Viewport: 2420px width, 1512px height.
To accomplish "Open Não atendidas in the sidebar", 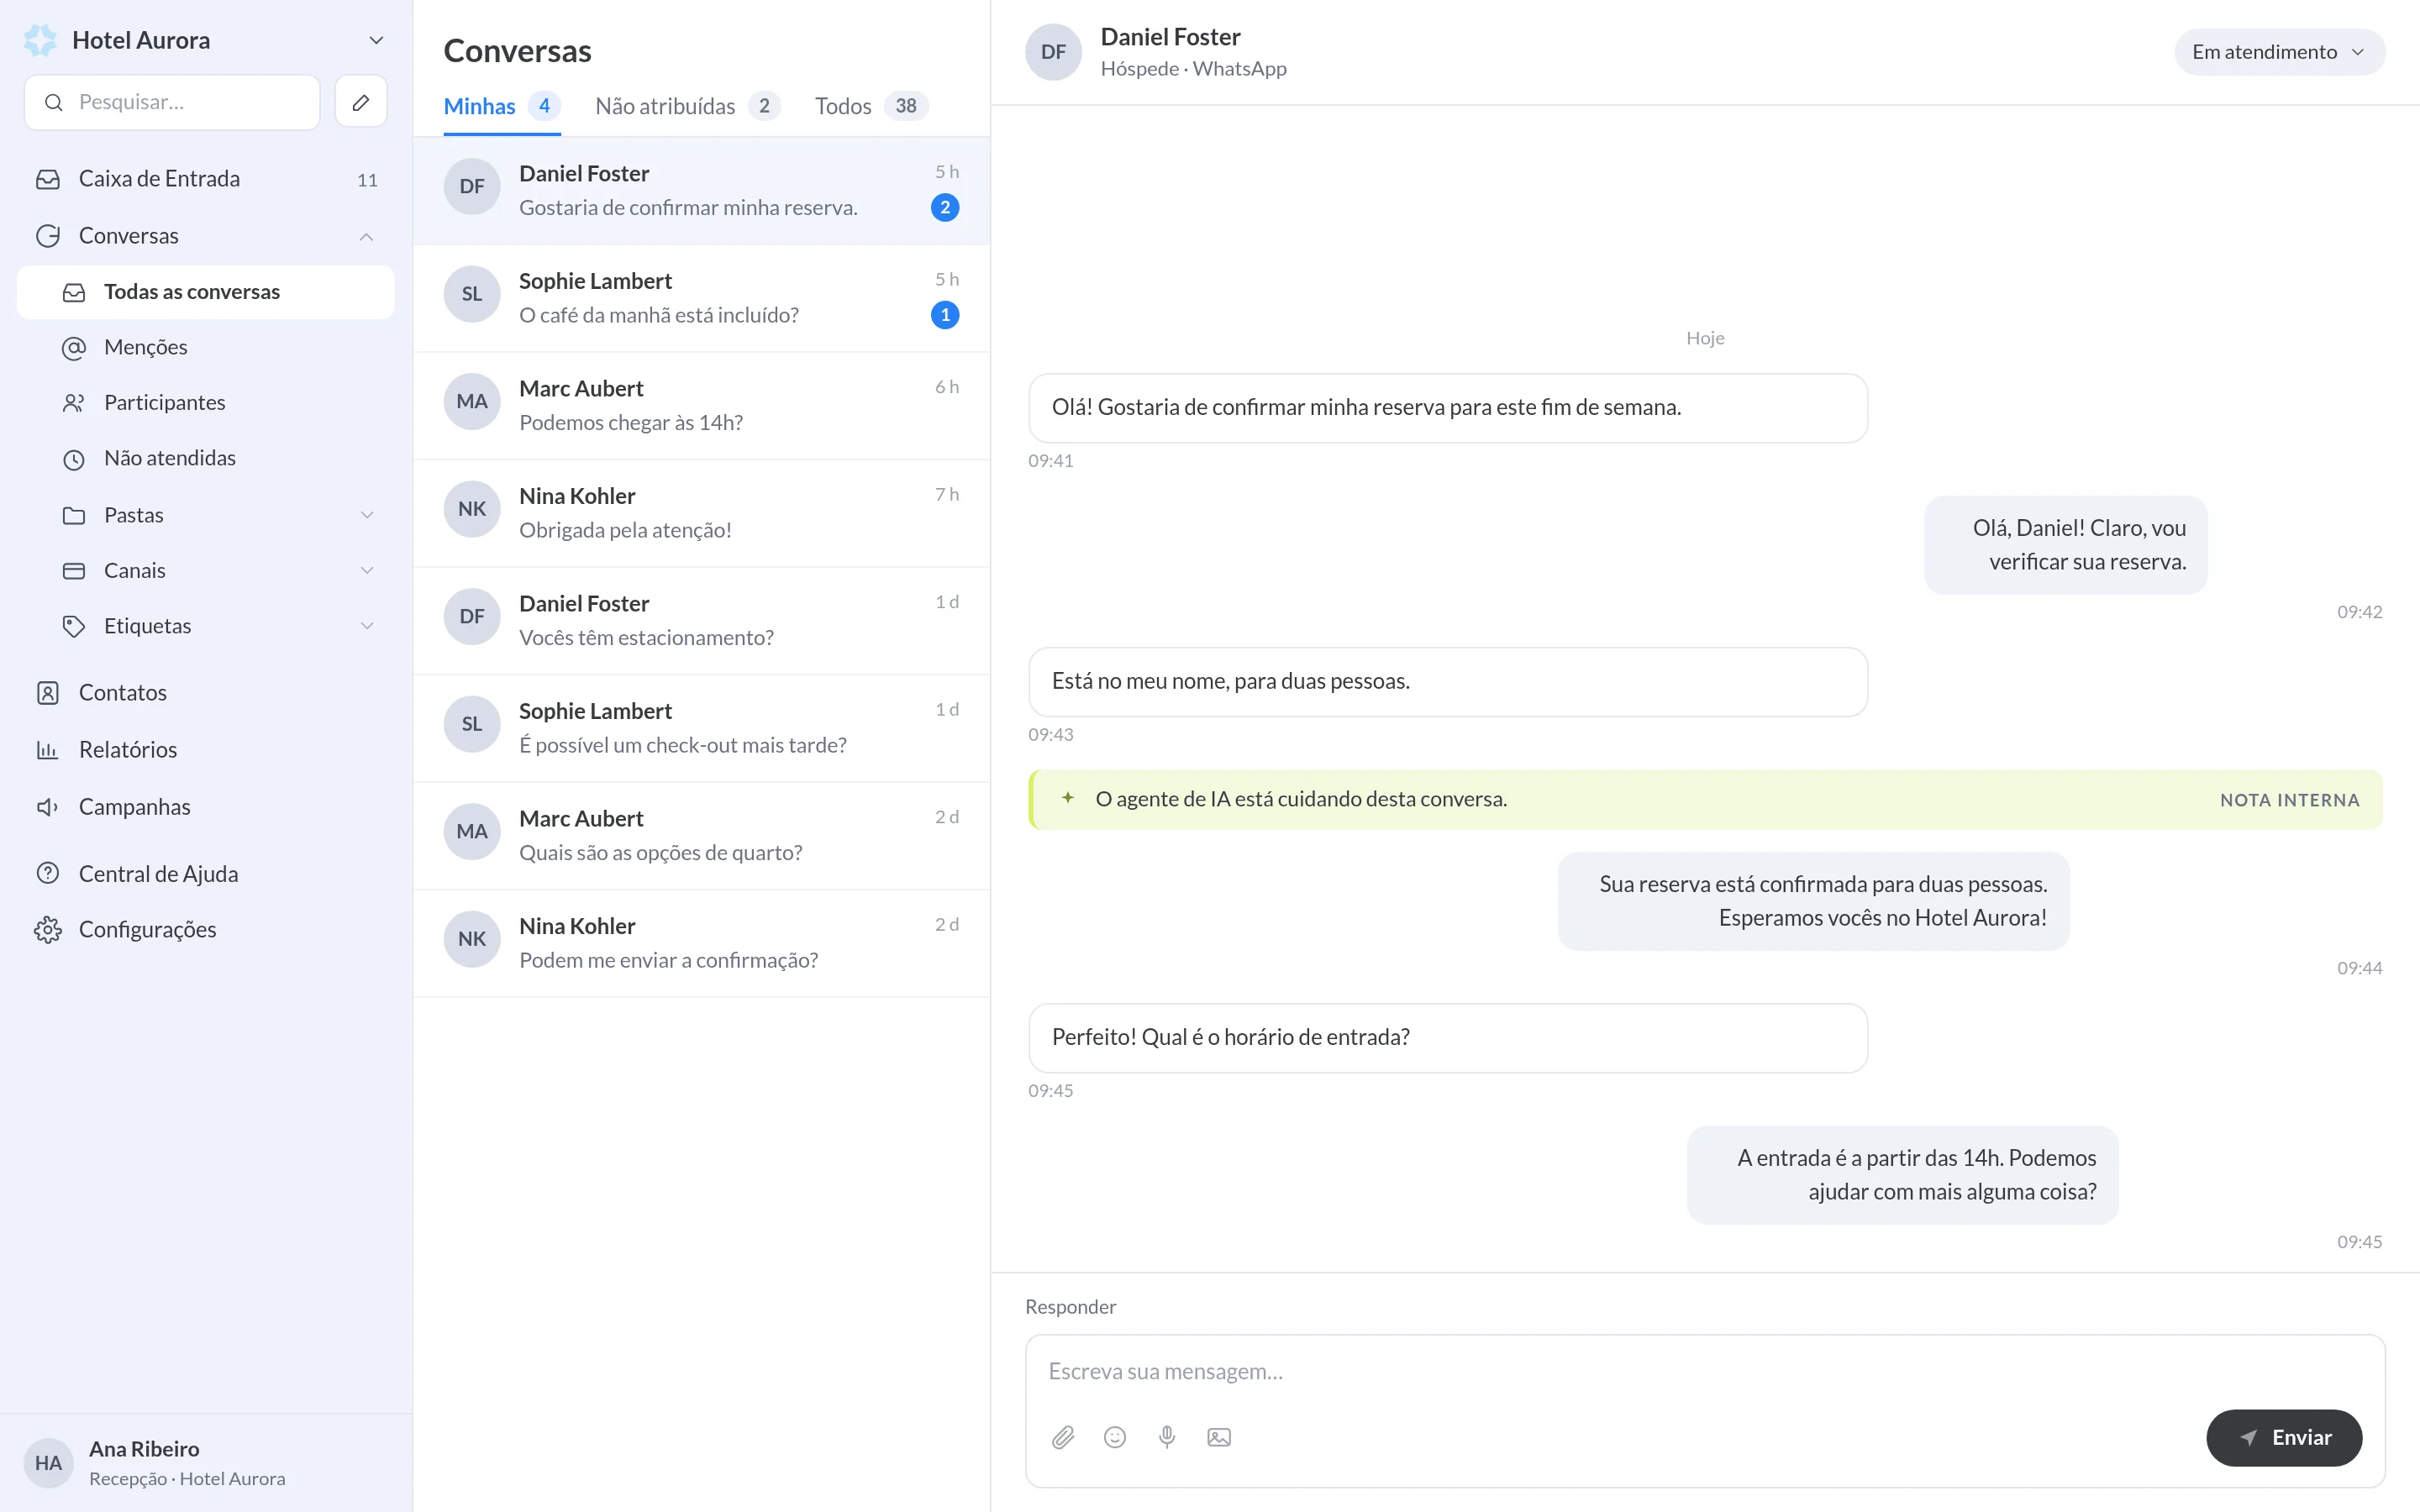I will pos(206,458).
